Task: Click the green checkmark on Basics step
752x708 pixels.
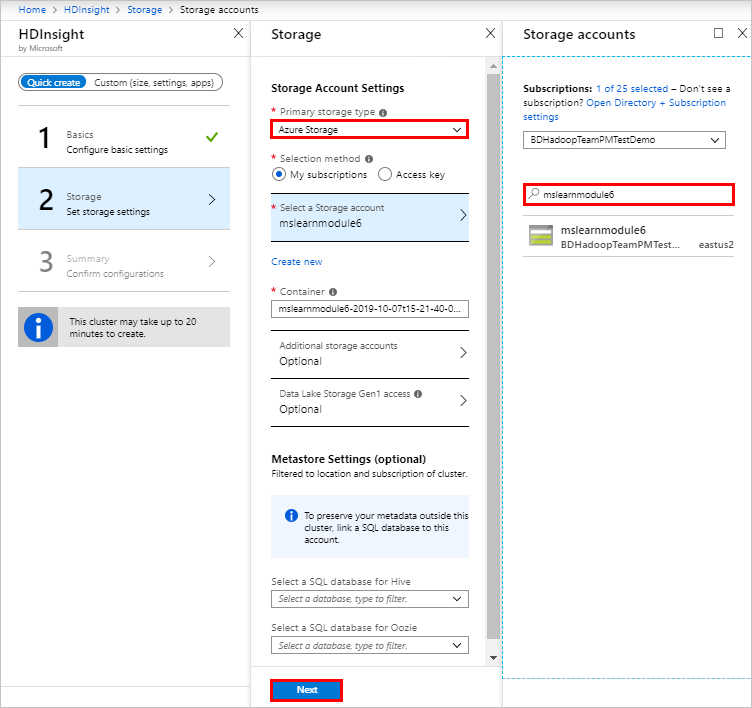Action: click(x=212, y=137)
